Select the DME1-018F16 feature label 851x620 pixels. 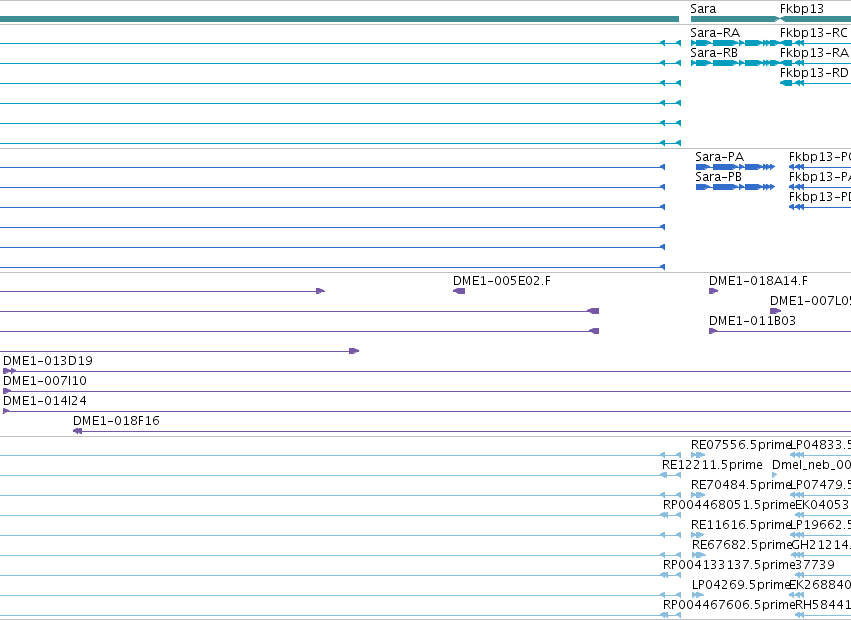116,421
